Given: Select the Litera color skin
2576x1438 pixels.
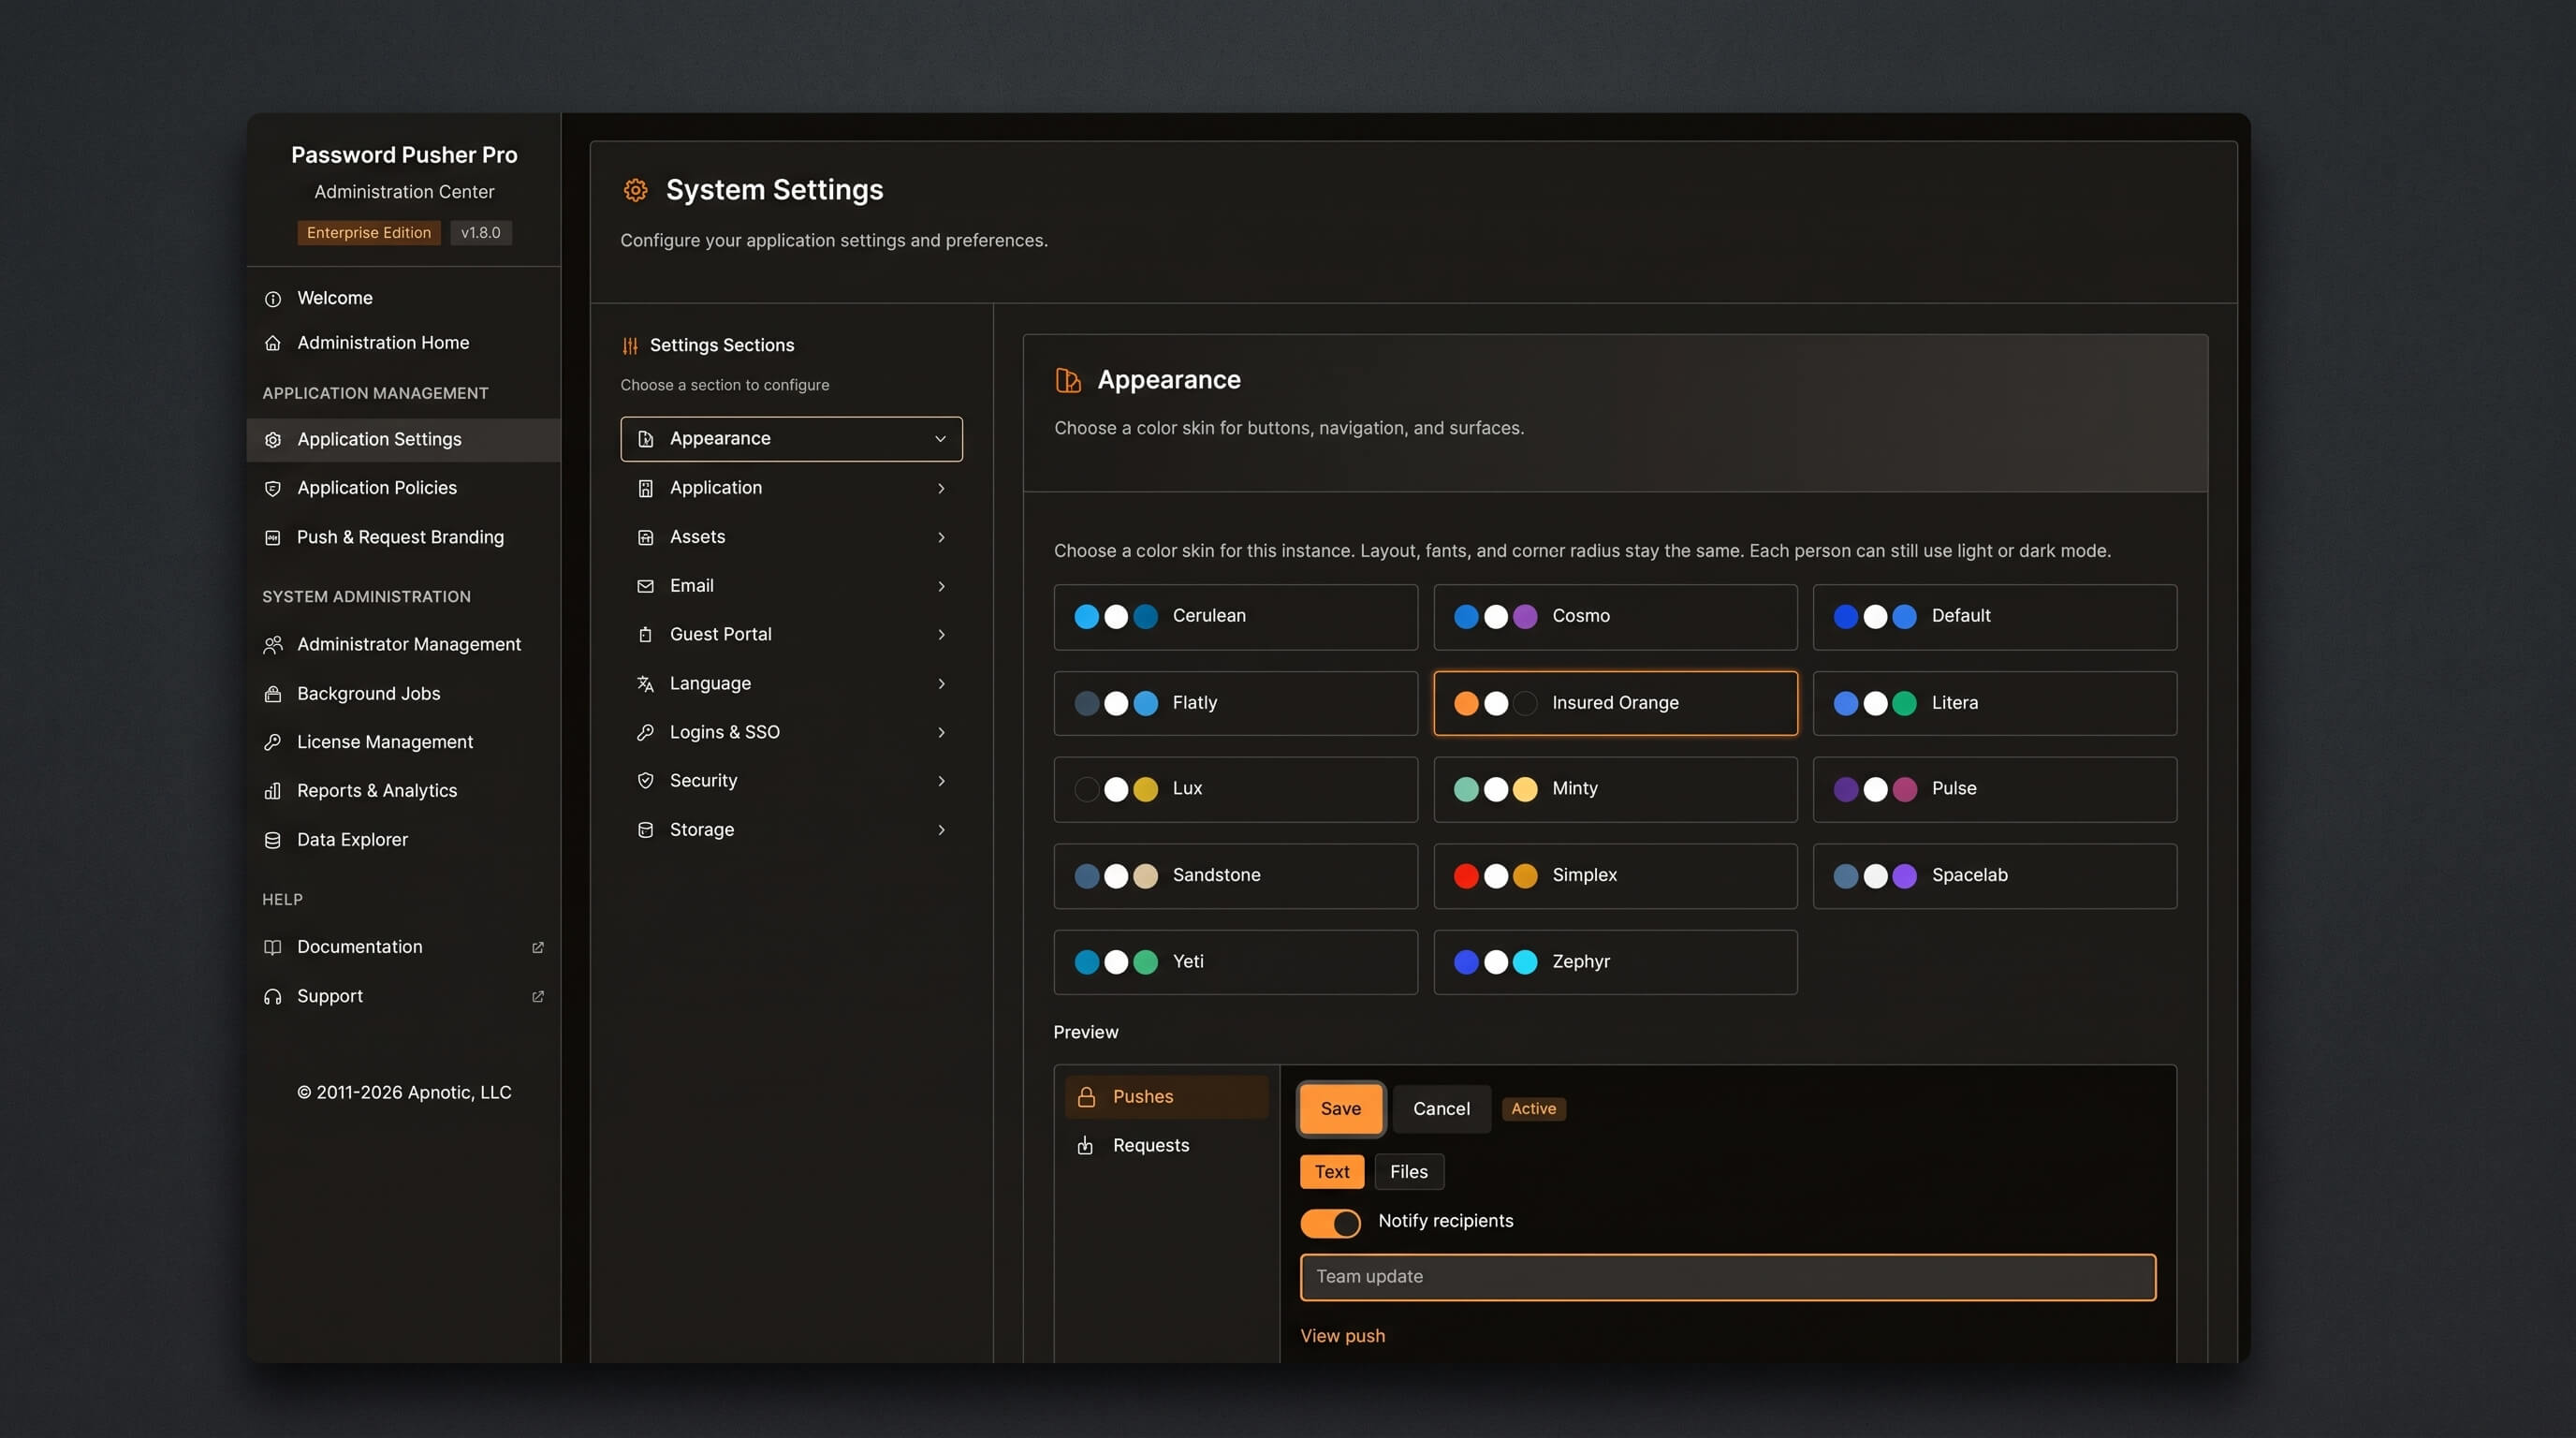Looking at the screenshot, I should point(1994,703).
